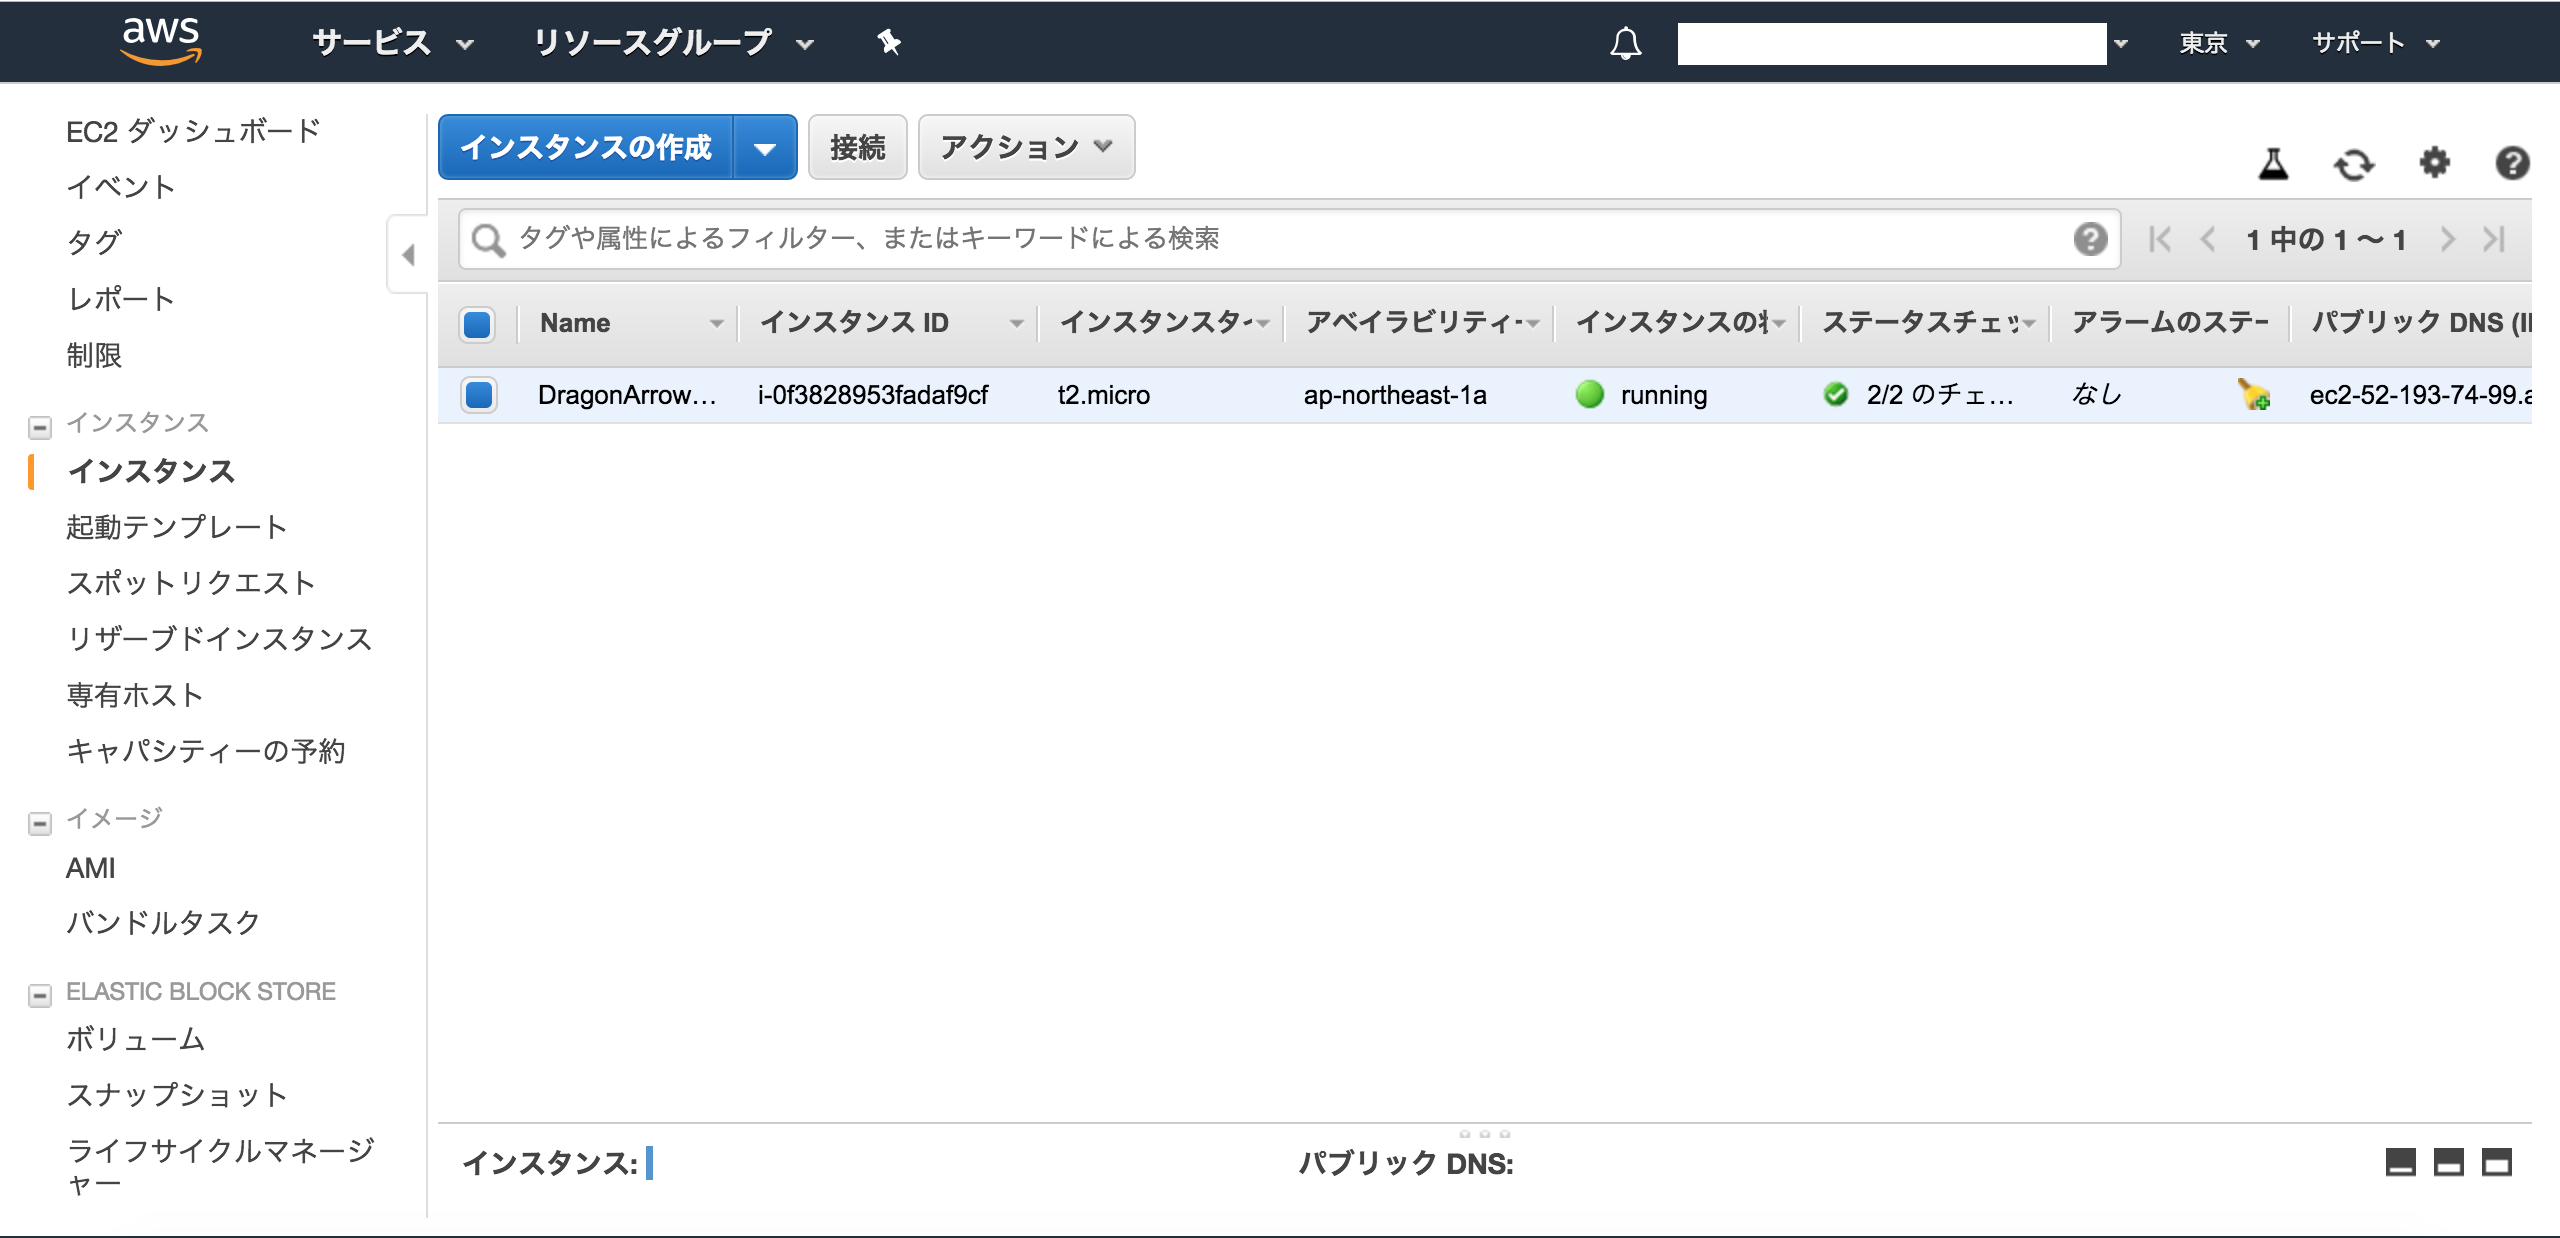
Task: Click the pin shortcut icon in header
Action: tap(888, 42)
